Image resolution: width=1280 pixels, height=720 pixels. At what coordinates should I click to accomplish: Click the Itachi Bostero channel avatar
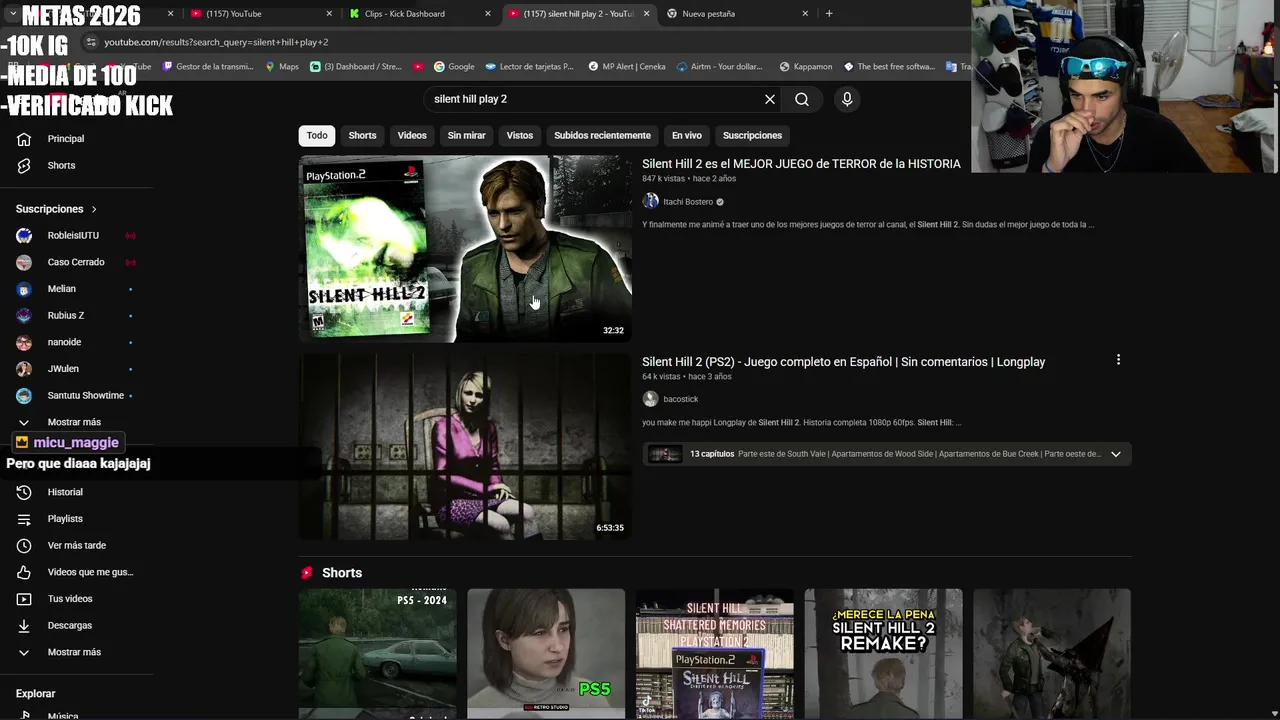[x=650, y=201]
